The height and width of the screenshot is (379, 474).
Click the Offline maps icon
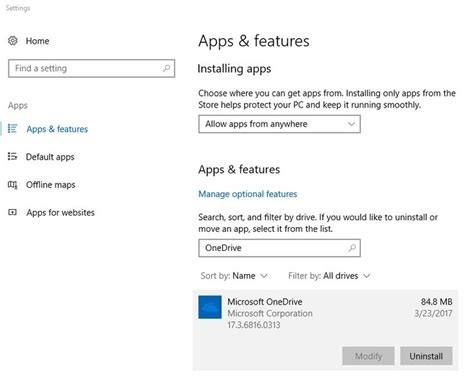click(13, 184)
